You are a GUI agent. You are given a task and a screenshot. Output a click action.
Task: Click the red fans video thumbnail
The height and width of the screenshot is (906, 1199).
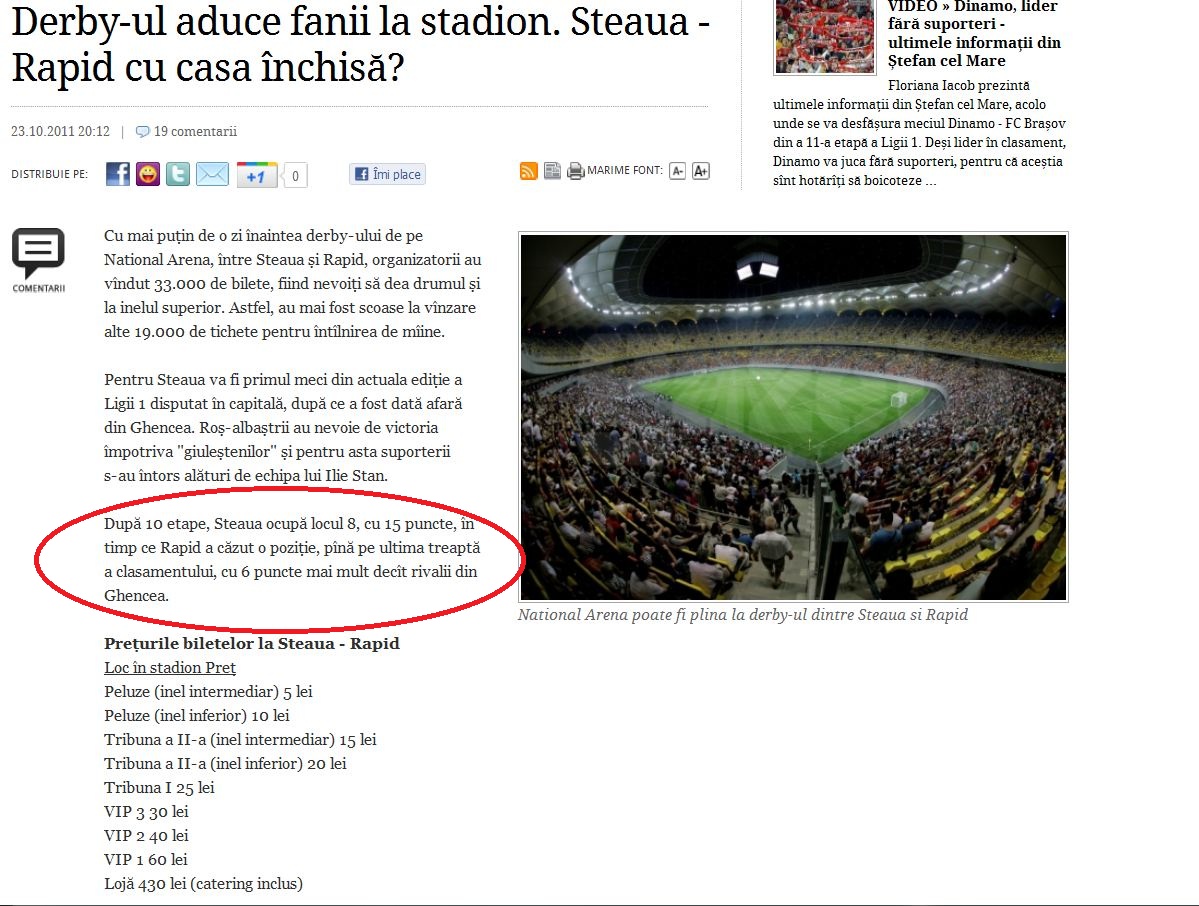click(824, 36)
